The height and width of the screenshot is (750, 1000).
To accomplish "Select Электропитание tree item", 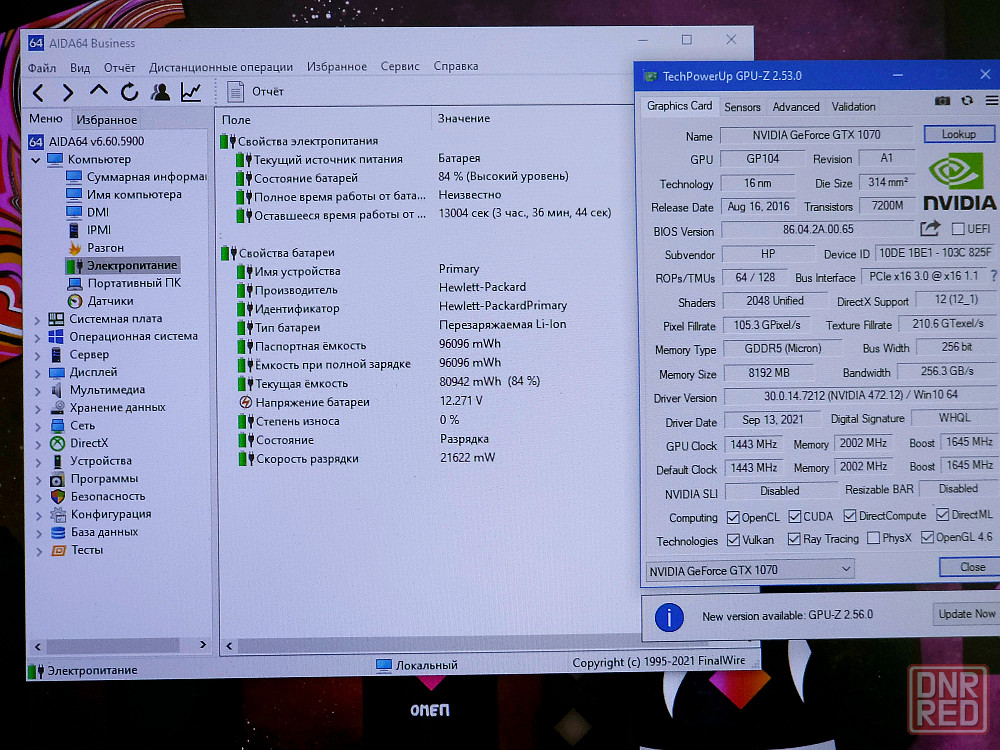I will [x=122, y=265].
